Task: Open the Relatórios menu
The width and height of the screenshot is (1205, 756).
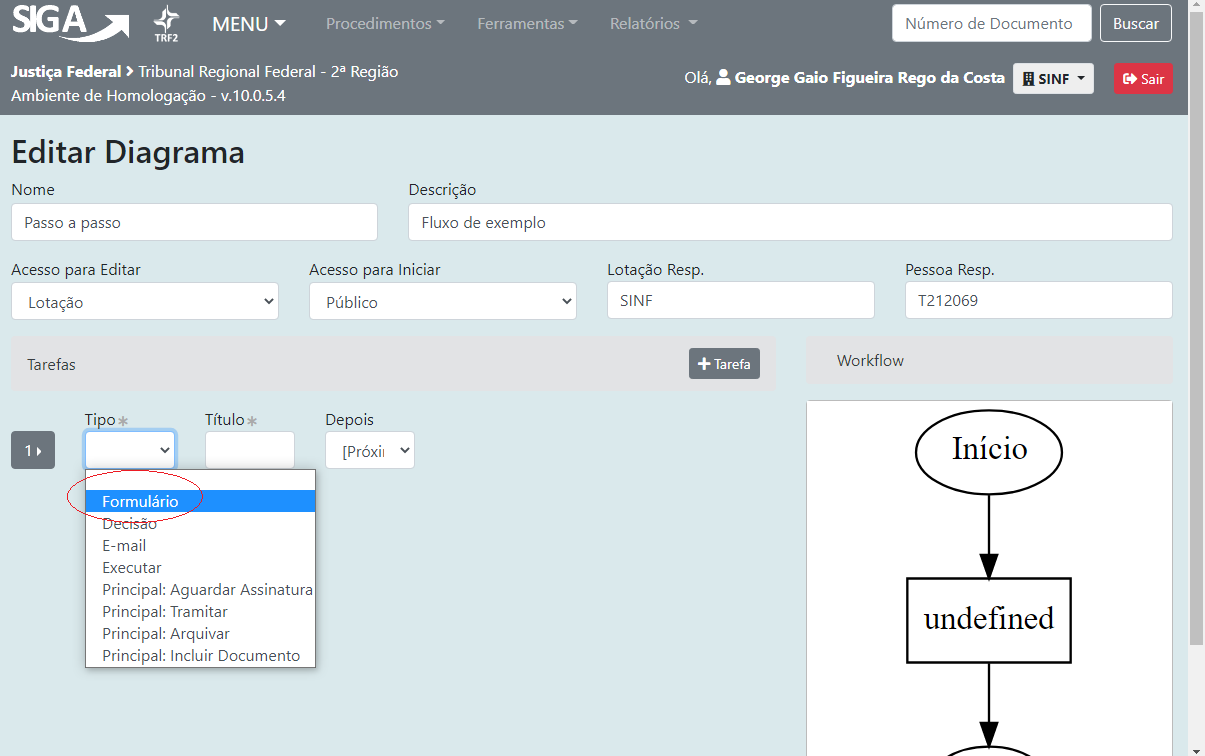Action: click(653, 24)
